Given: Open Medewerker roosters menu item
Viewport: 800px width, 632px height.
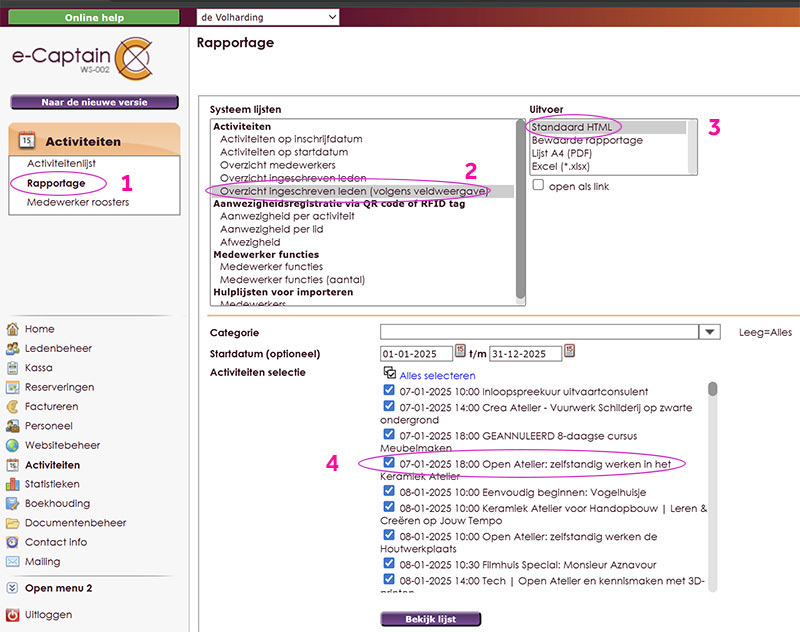Looking at the screenshot, I should (77, 202).
